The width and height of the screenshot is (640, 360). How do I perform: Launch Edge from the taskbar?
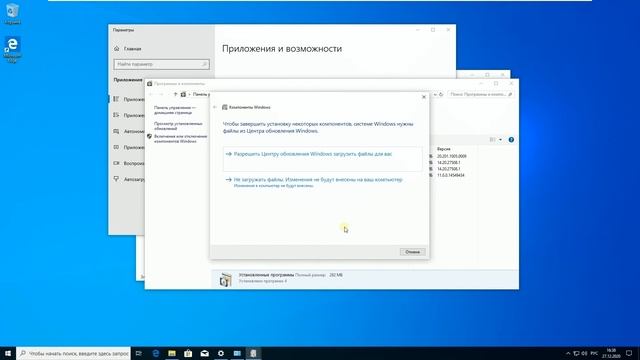pyautogui.click(x=156, y=353)
